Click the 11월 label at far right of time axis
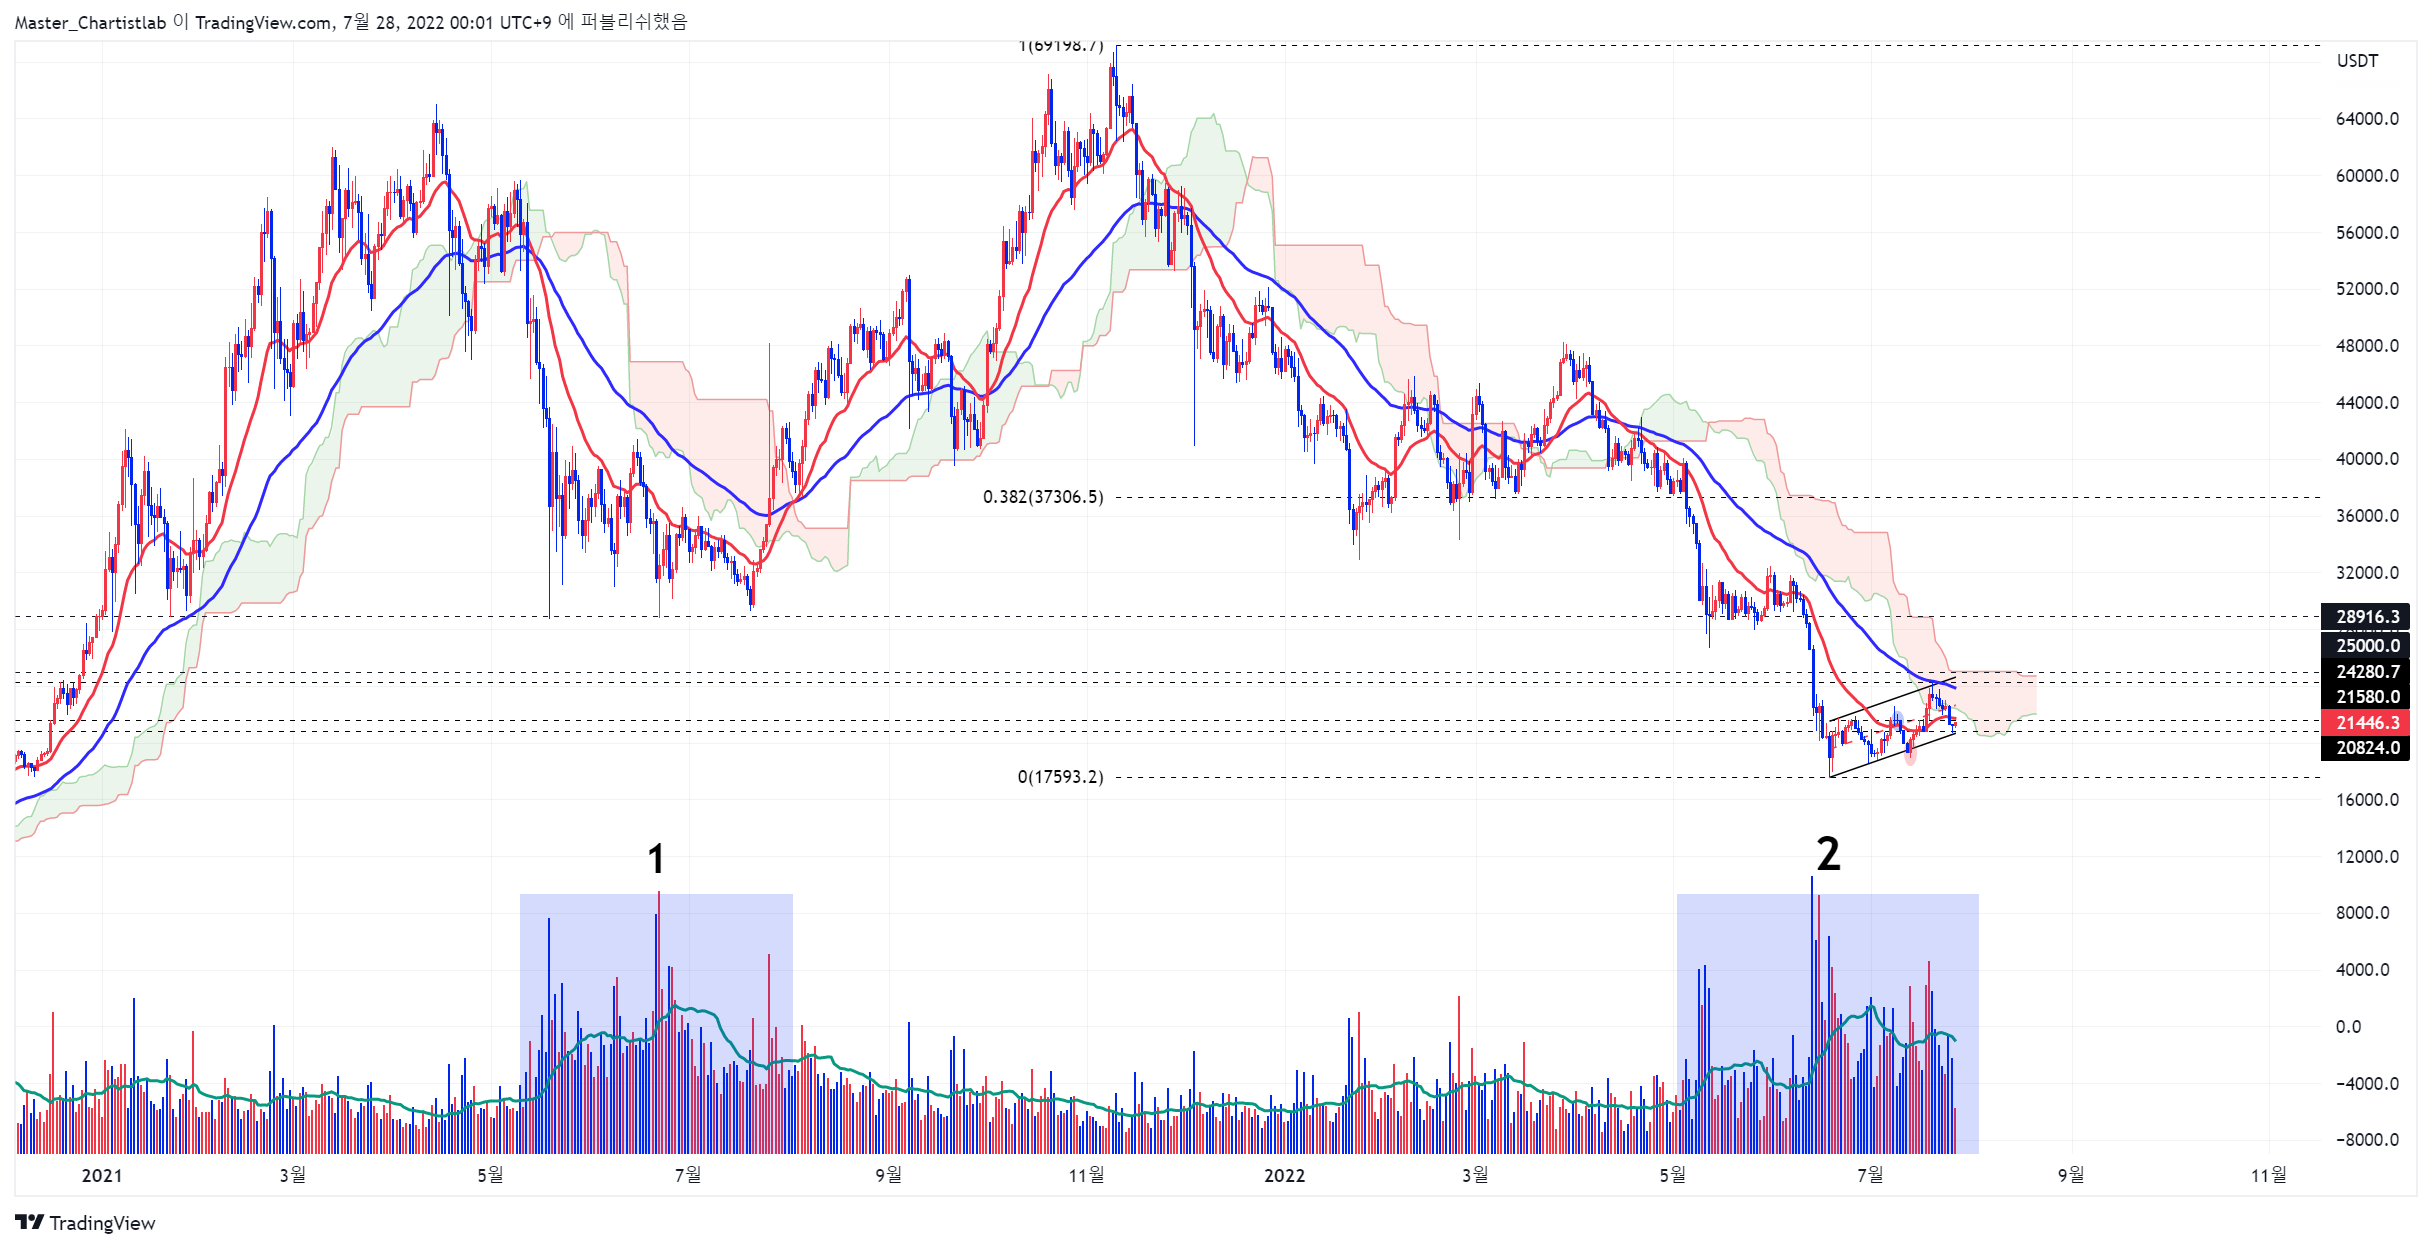This screenshot has width=2432, height=1249. 2269,1175
